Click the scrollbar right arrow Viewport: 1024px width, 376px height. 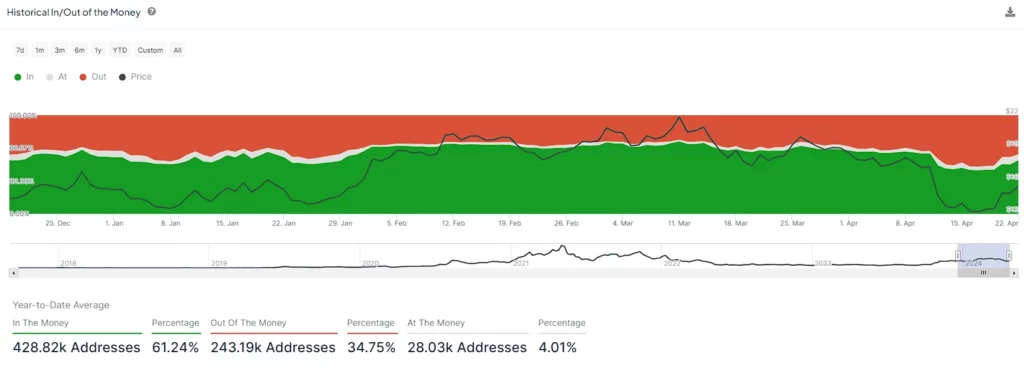(1014, 273)
